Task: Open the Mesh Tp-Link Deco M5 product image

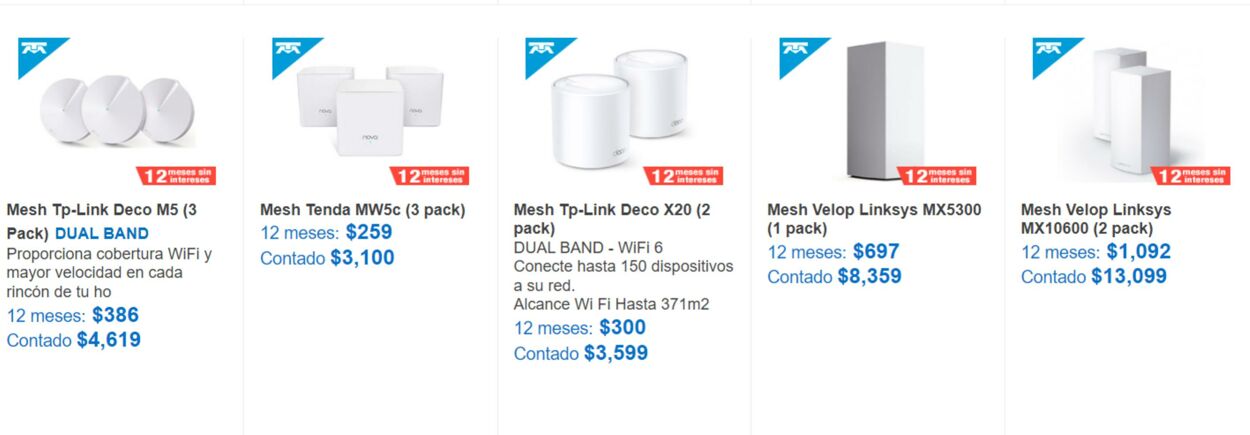Action: (x=111, y=110)
